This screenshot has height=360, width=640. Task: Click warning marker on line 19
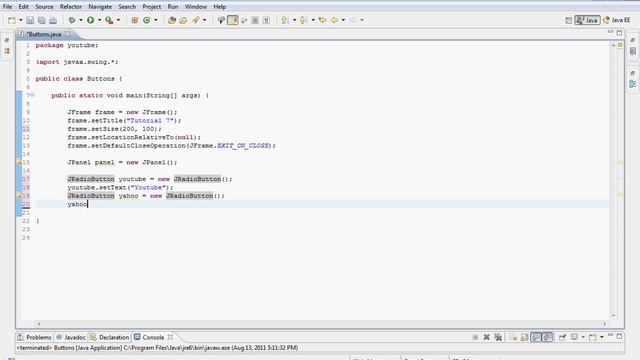pos(19,196)
